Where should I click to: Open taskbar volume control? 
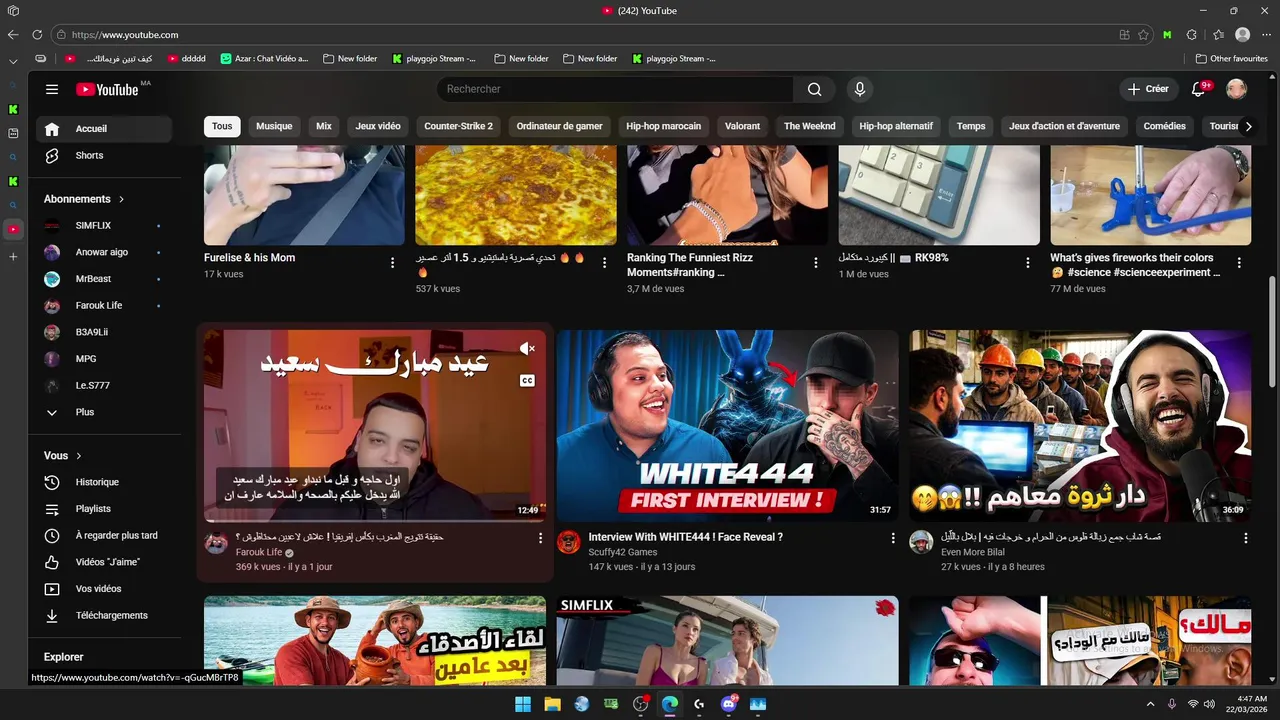pyautogui.click(x=1209, y=704)
